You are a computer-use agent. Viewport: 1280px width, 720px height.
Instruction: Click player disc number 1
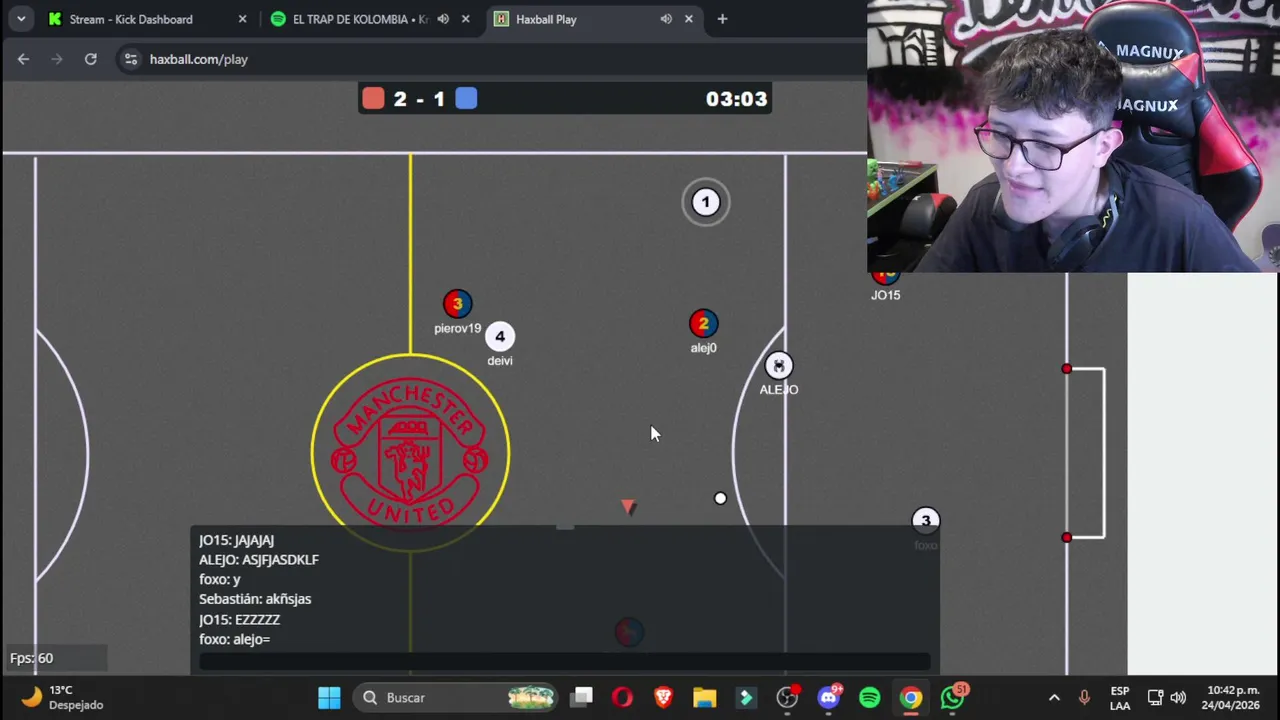pyautogui.click(x=705, y=203)
